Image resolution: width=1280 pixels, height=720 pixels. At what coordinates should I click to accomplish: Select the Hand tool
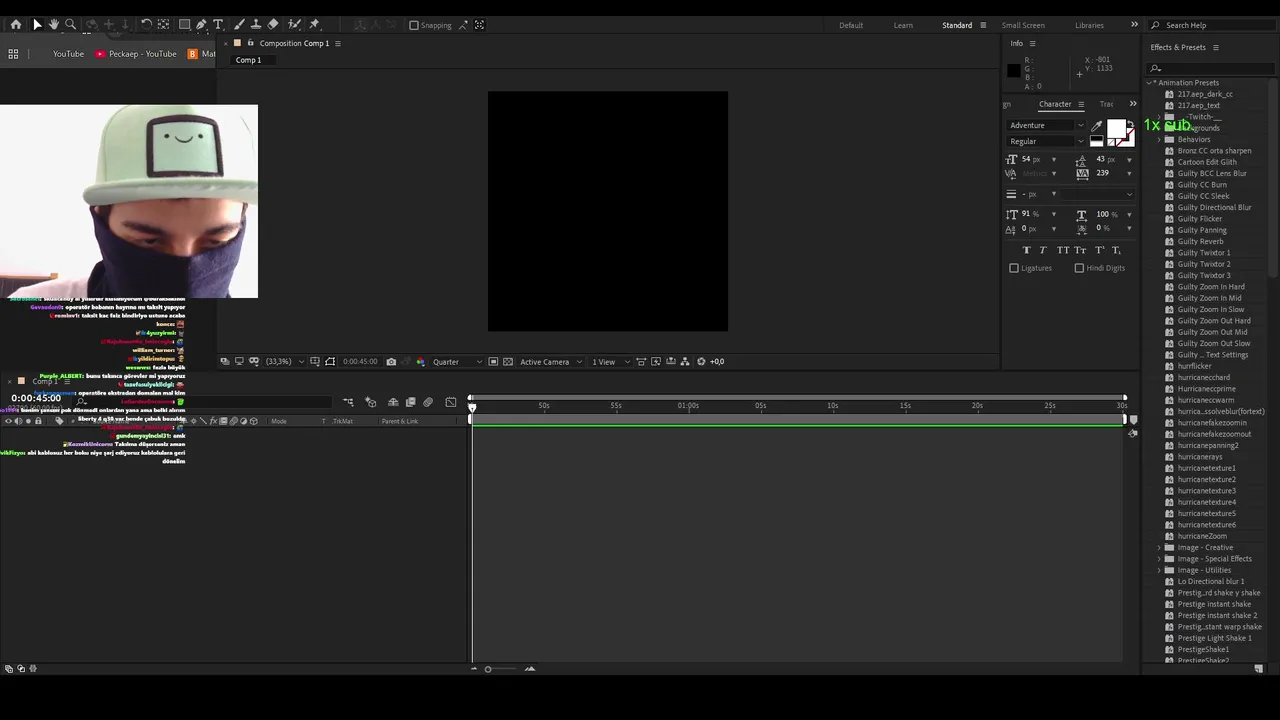click(53, 24)
